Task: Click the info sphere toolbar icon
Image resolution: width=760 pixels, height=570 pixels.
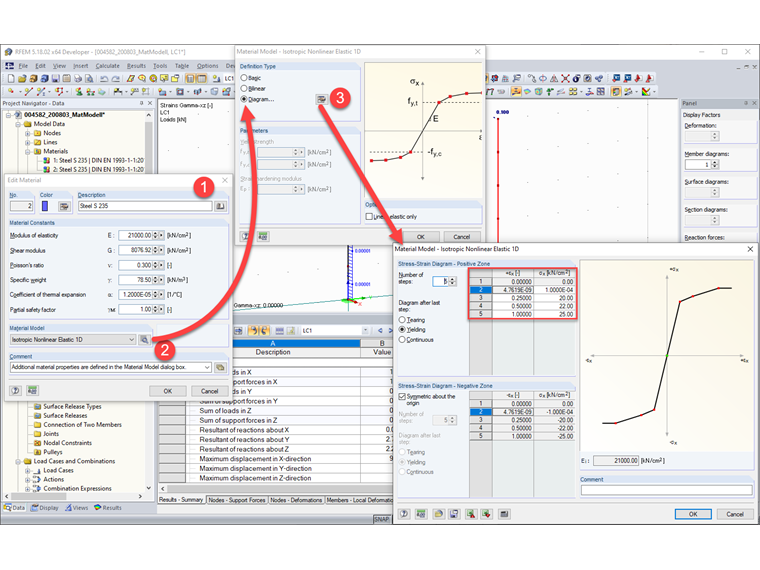Action: click(576, 78)
